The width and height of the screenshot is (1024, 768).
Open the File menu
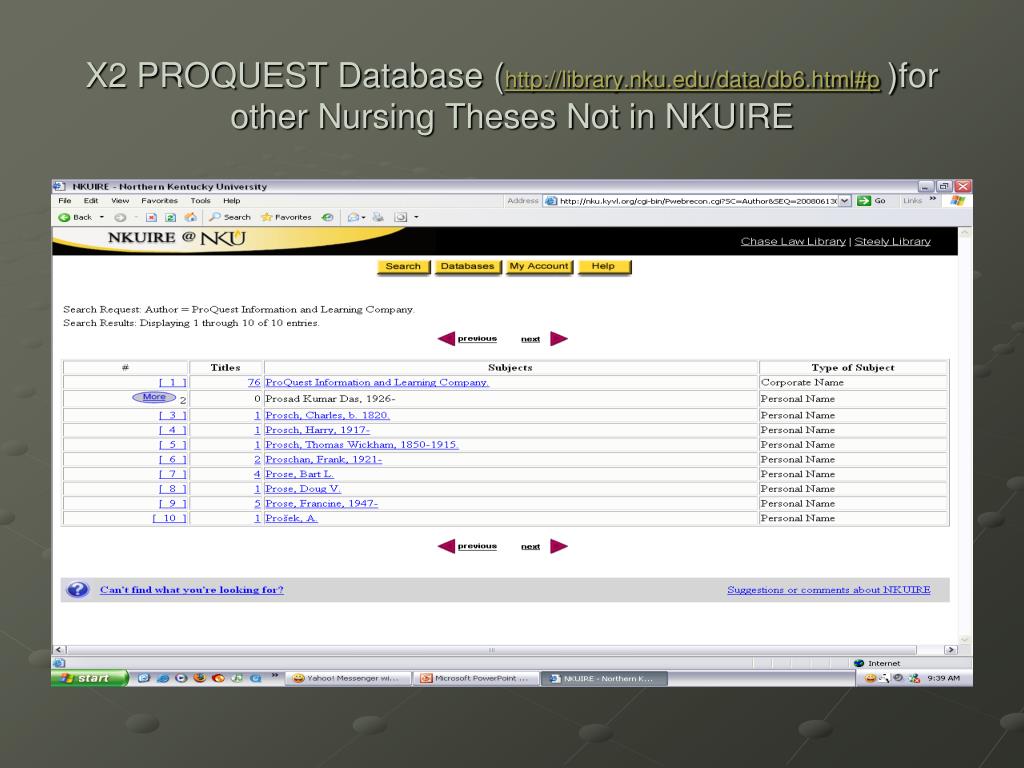click(x=65, y=200)
